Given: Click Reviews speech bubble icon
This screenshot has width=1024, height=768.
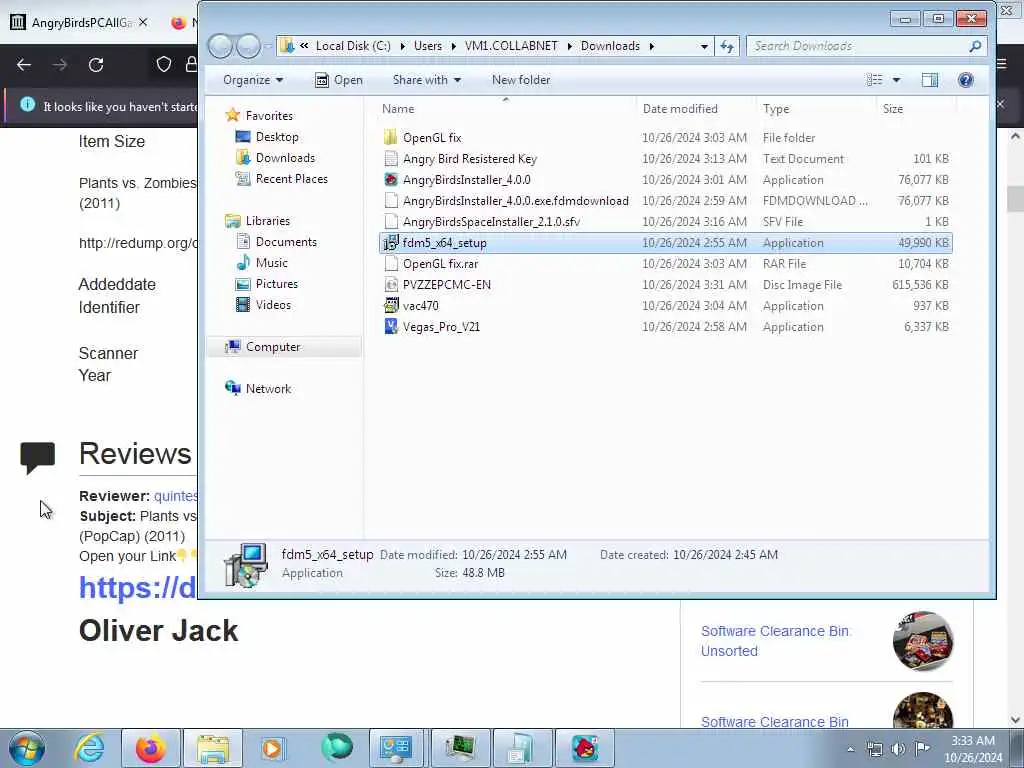Looking at the screenshot, I should click(x=37, y=457).
